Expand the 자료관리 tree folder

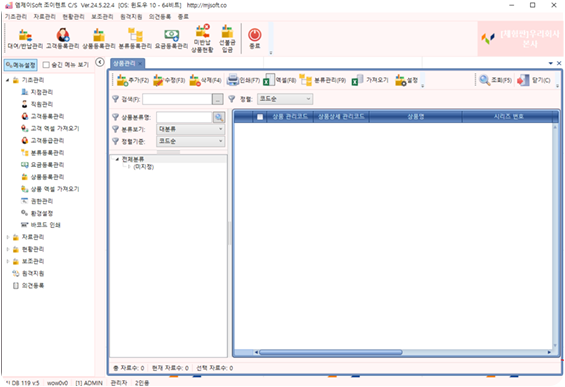(8, 237)
